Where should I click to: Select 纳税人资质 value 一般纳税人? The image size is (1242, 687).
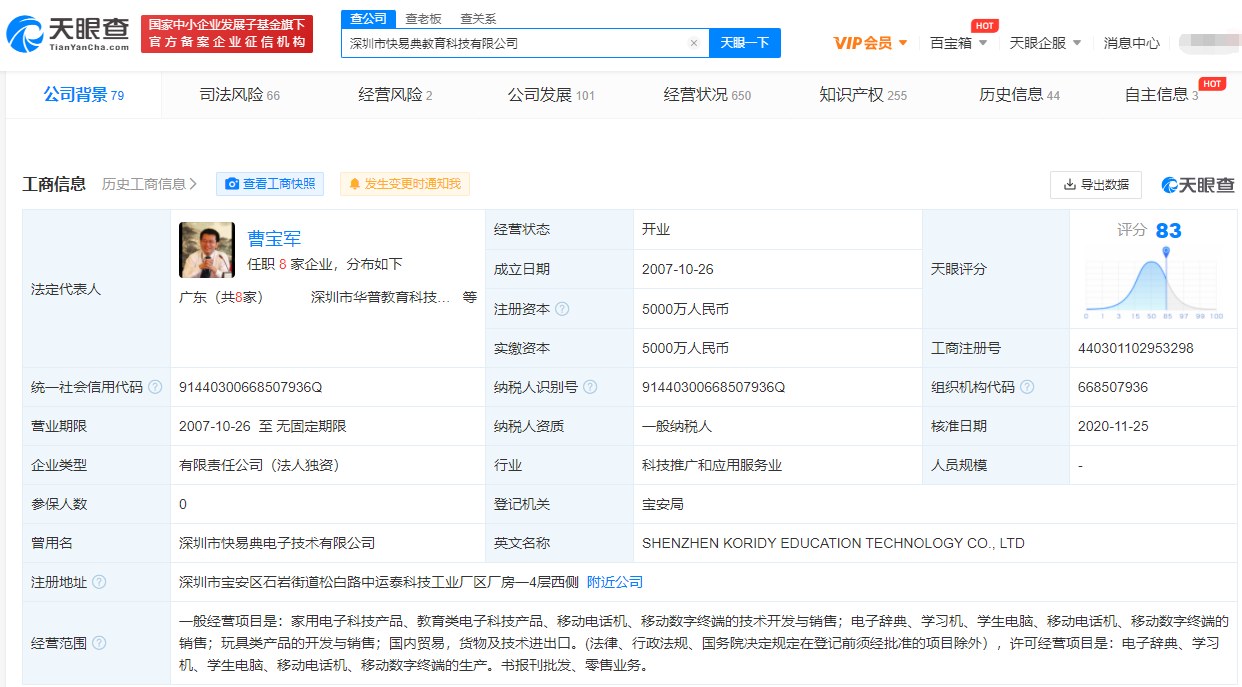(x=677, y=426)
